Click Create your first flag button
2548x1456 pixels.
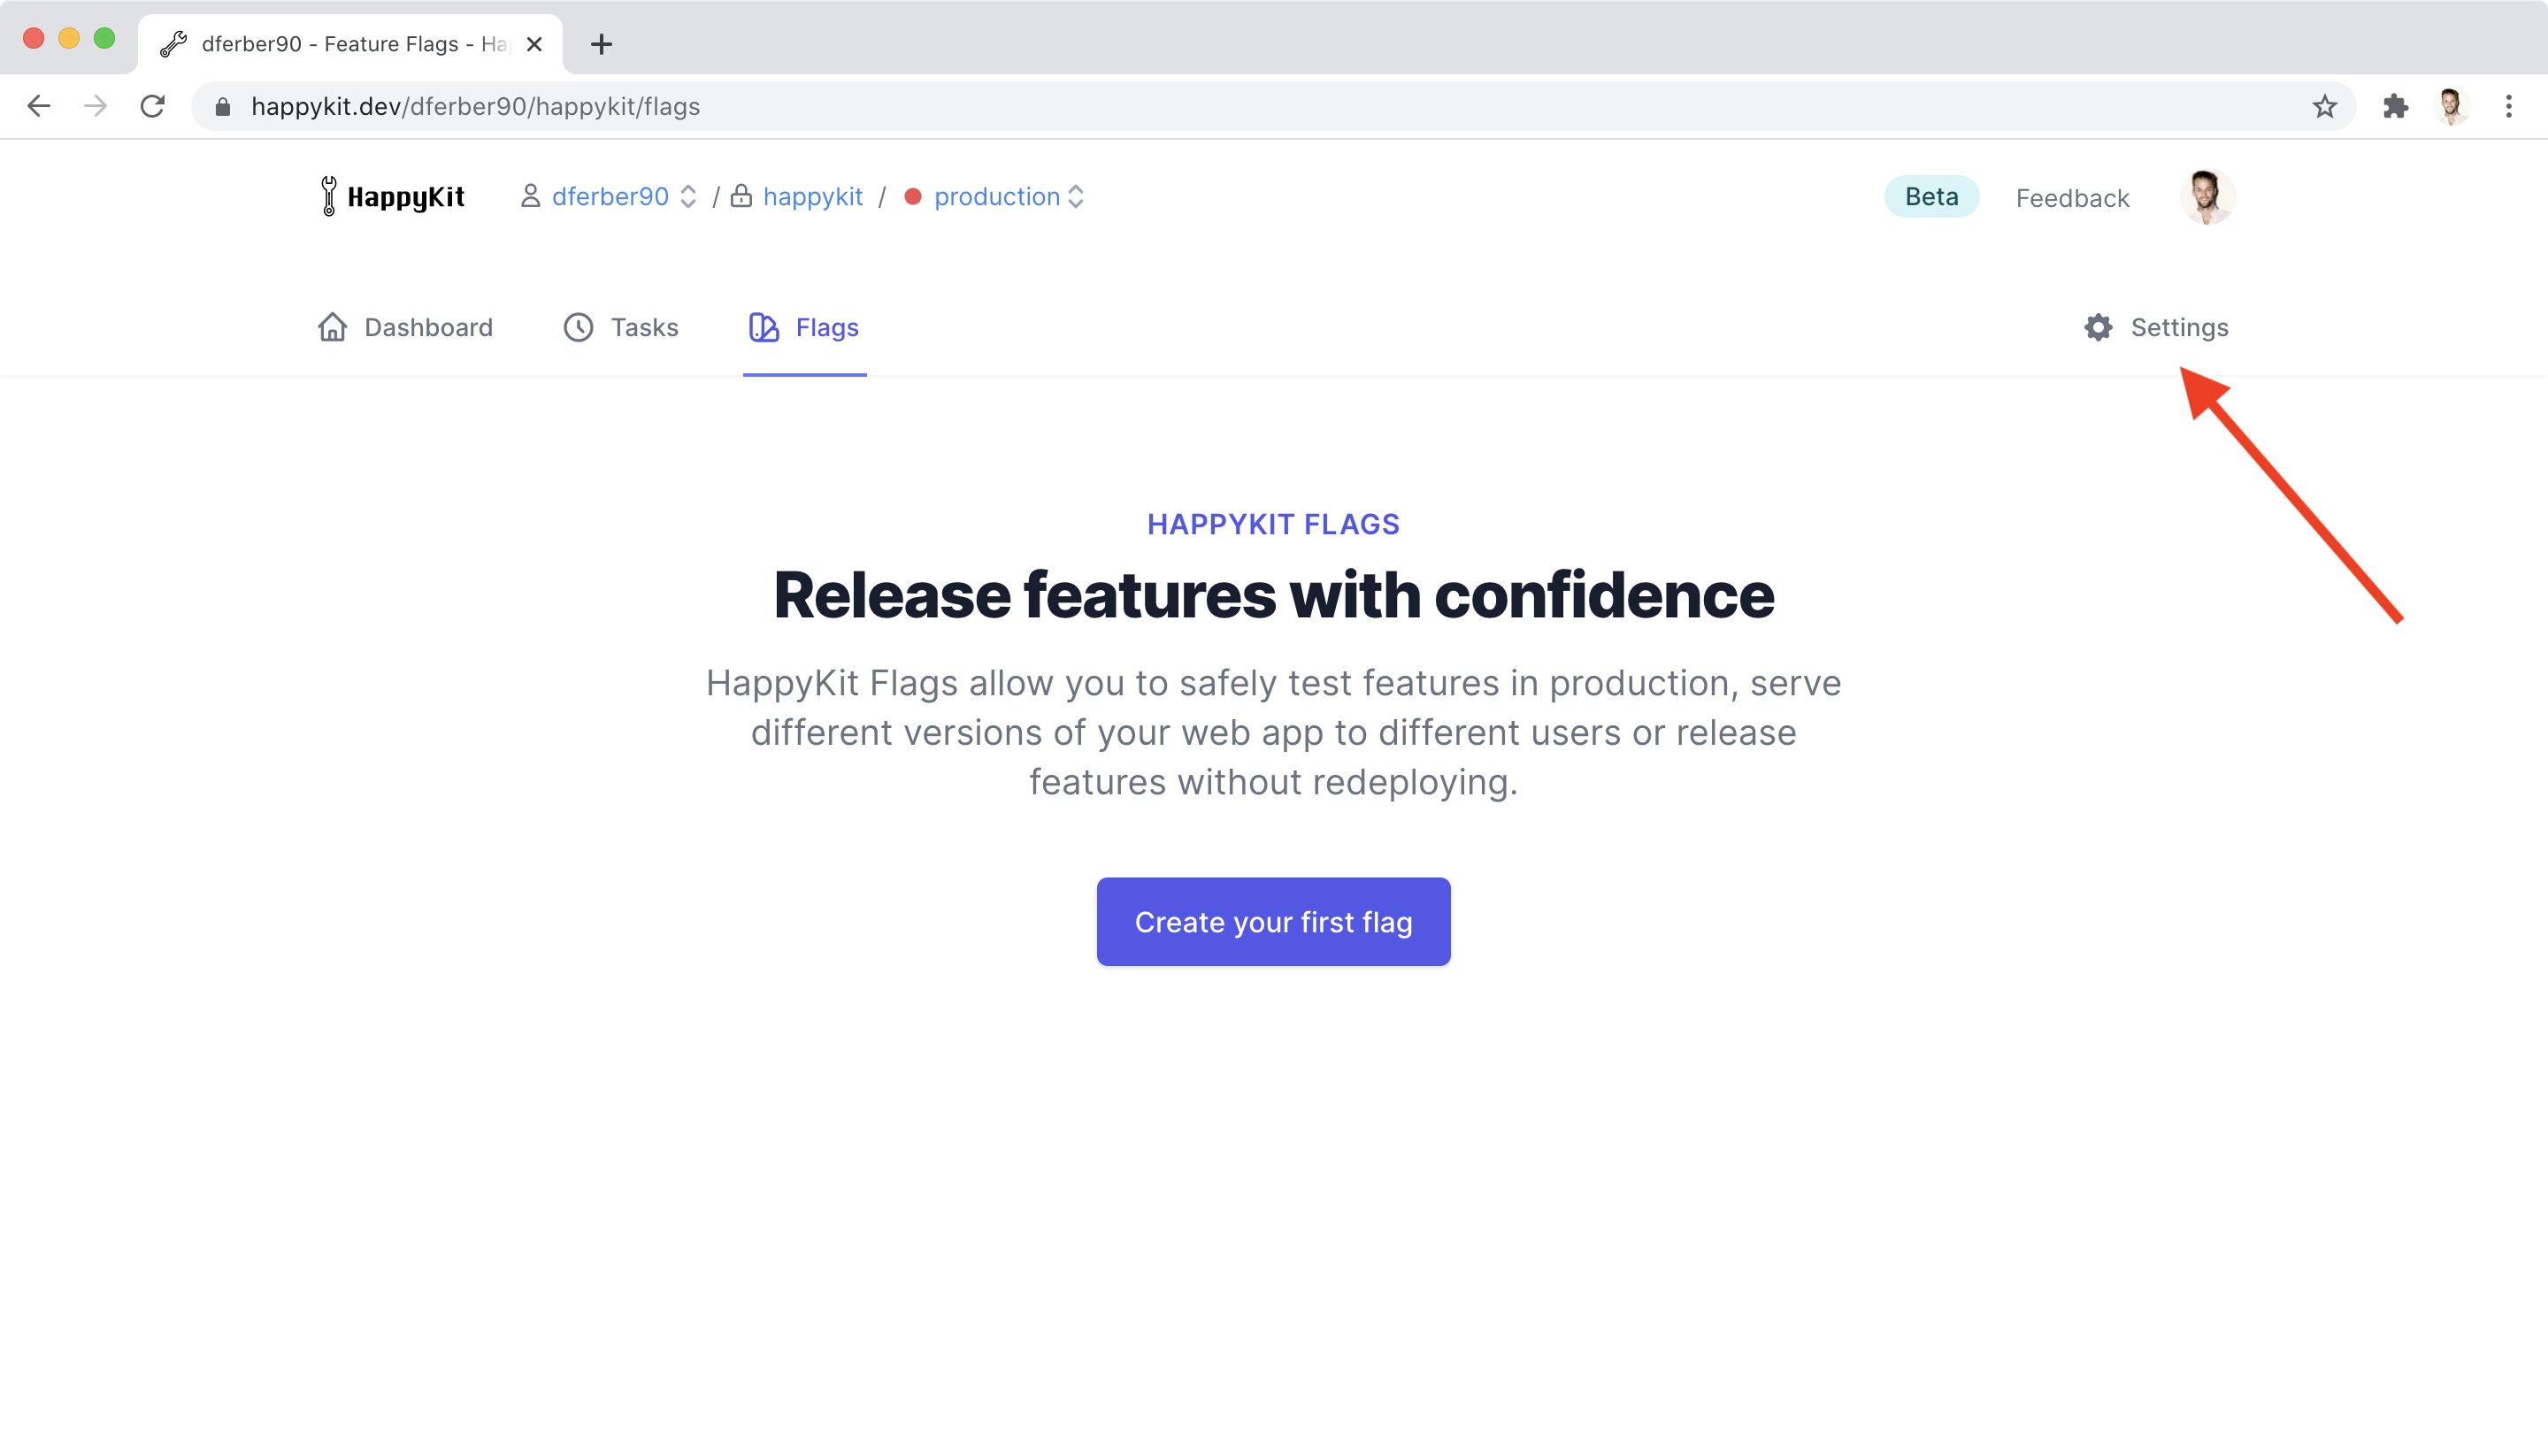(x=1273, y=921)
